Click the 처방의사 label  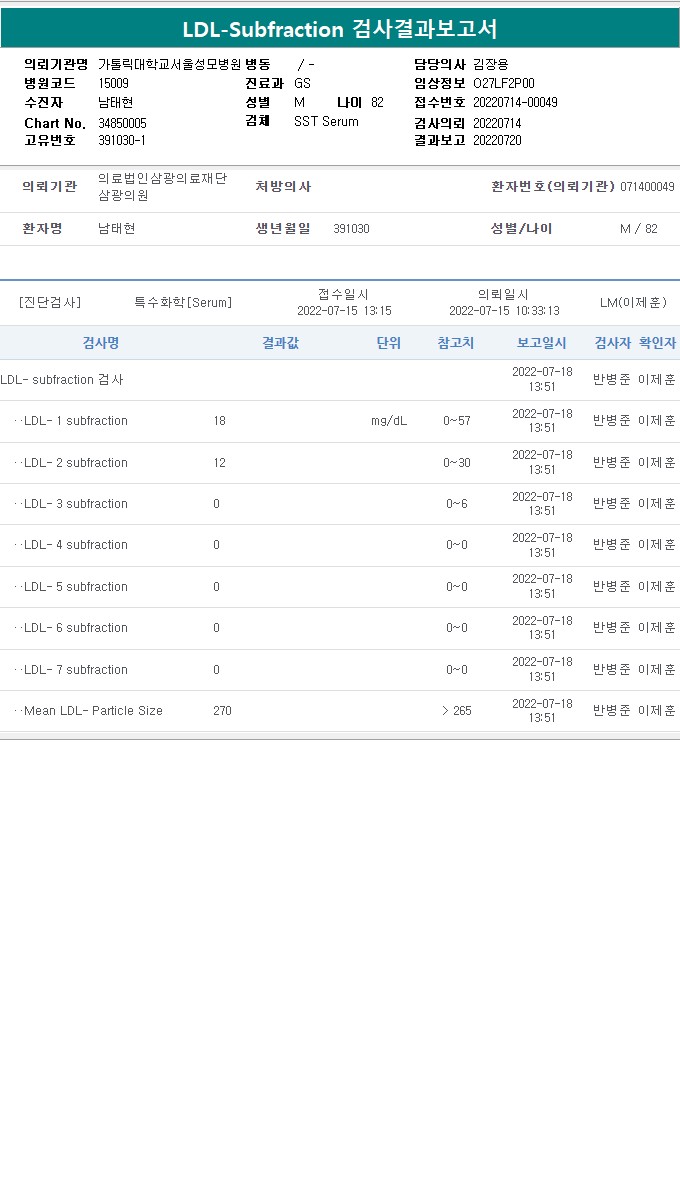pyautogui.click(x=283, y=186)
